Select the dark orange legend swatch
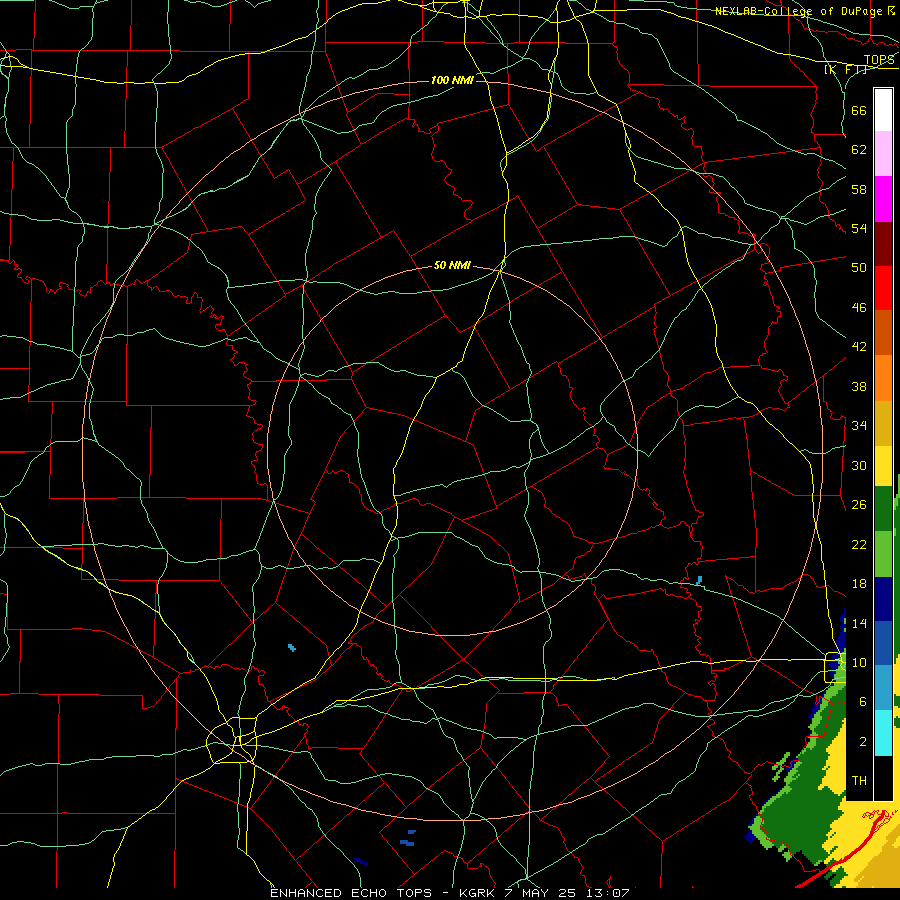 (883, 333)
